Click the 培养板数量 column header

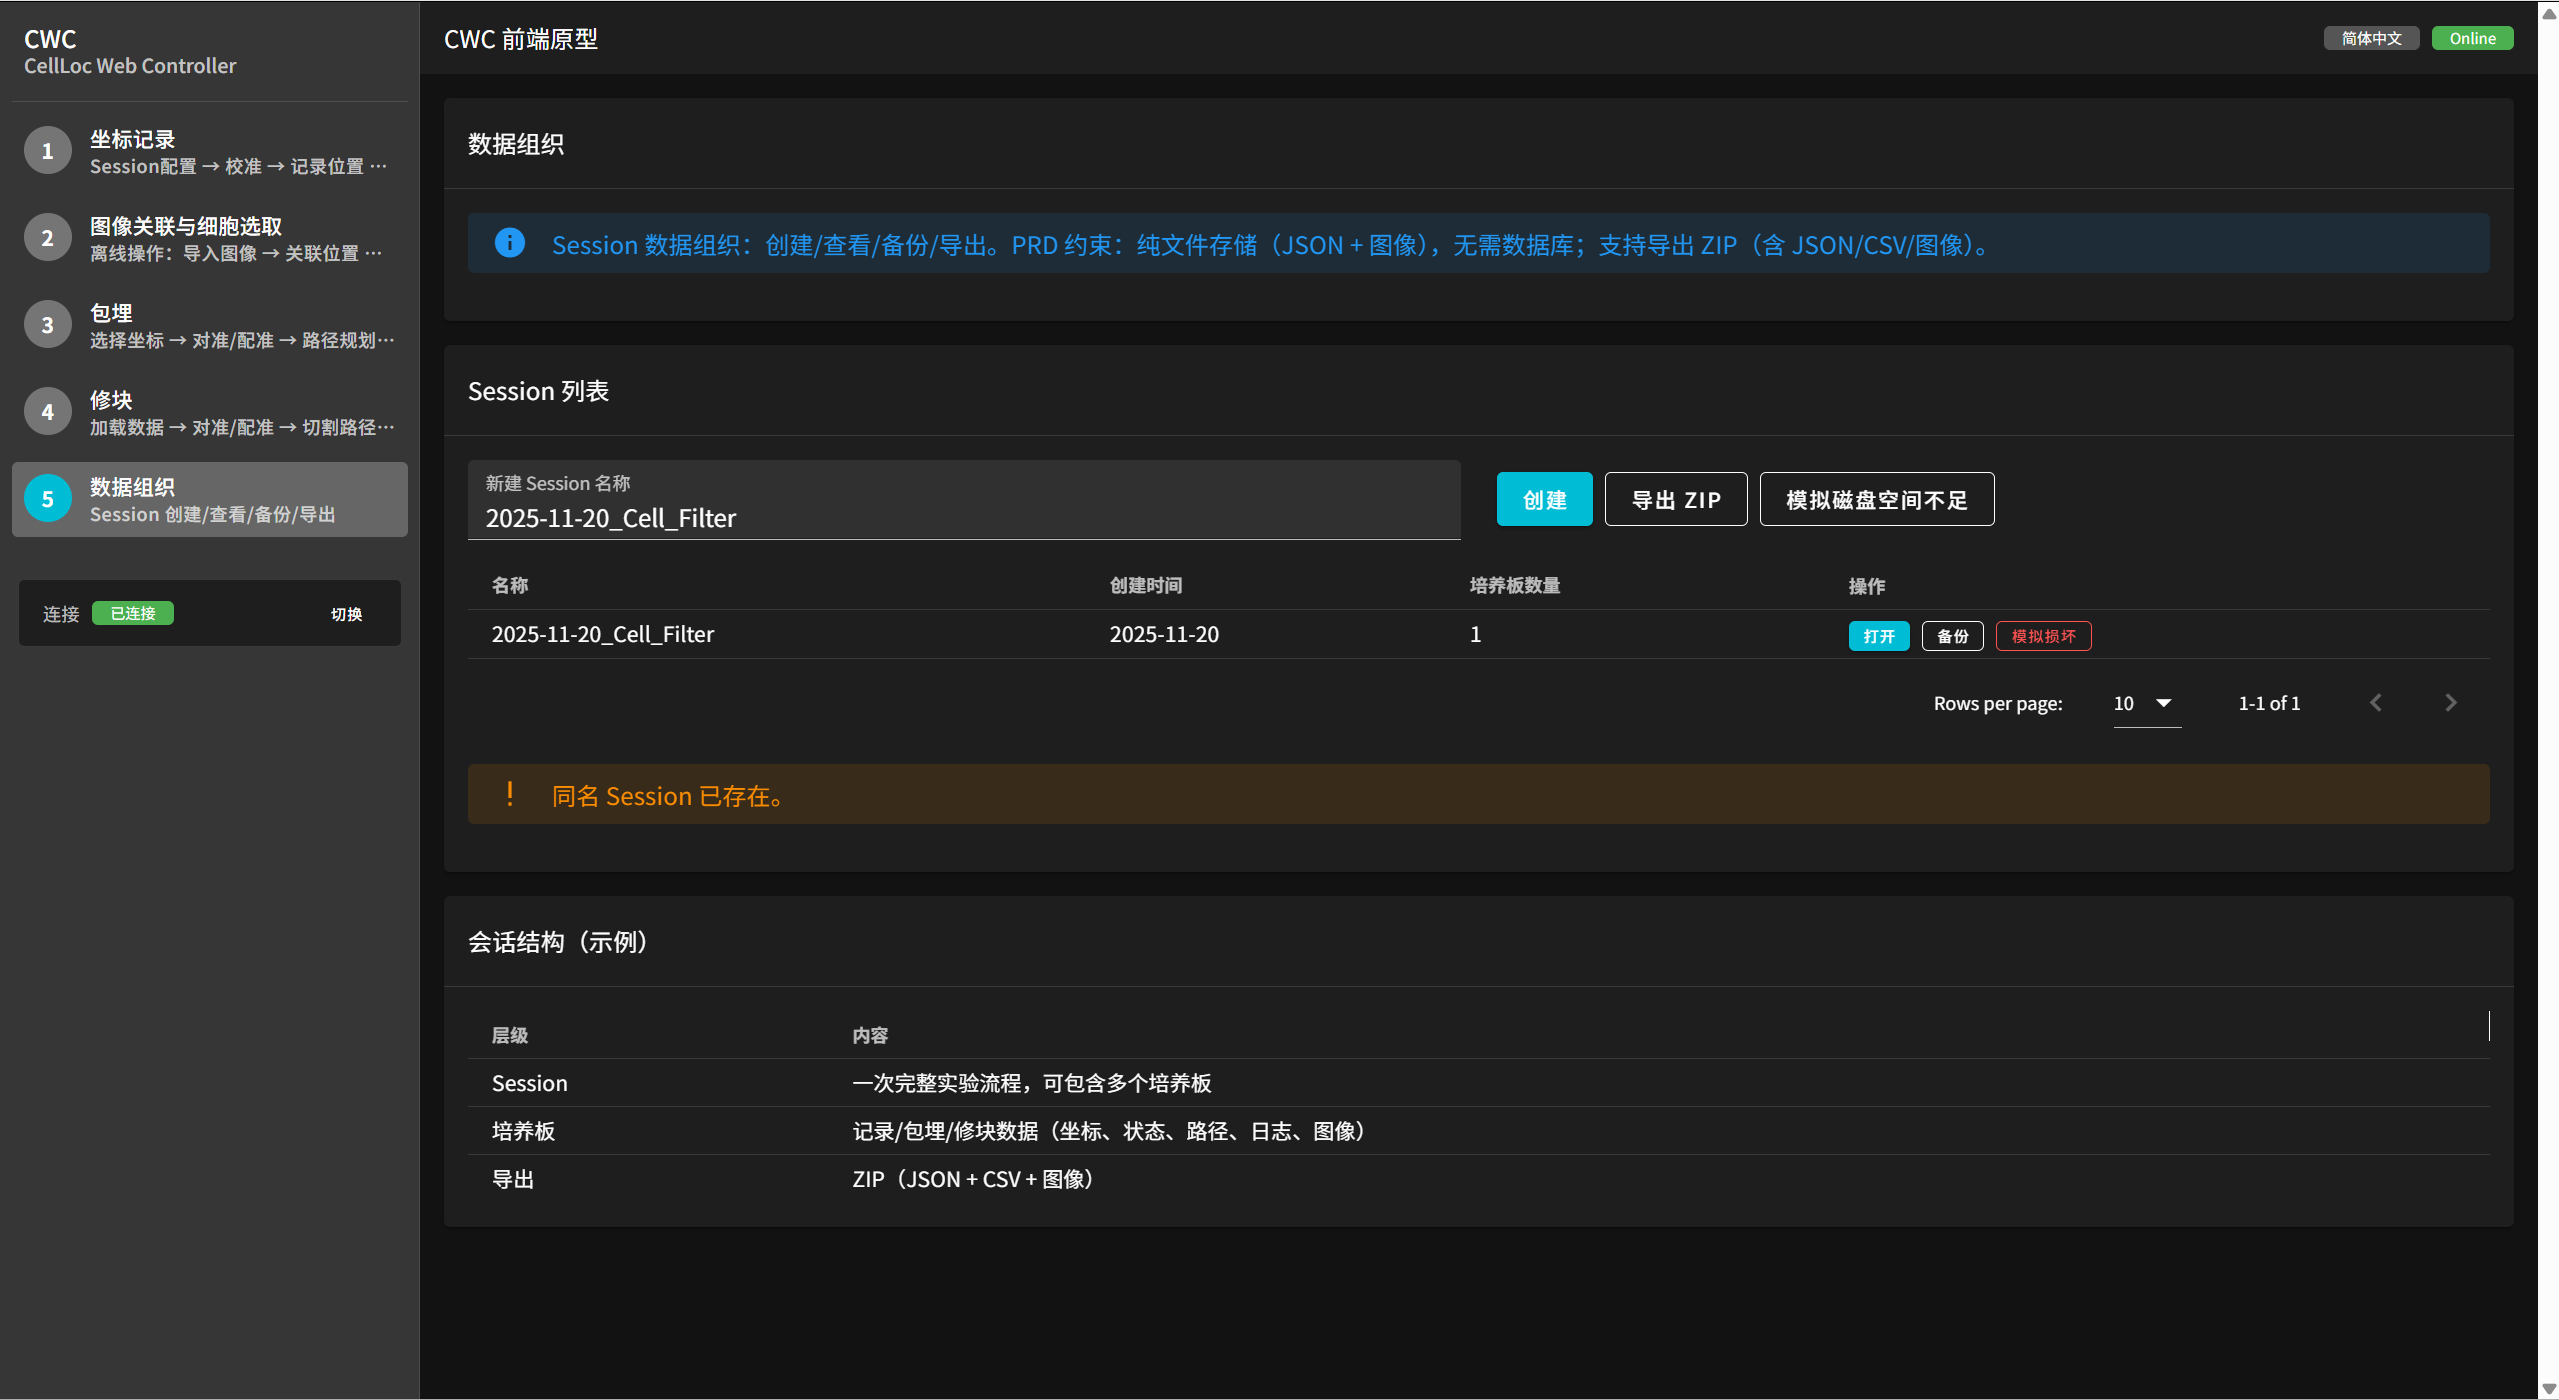coord(1515,586)
